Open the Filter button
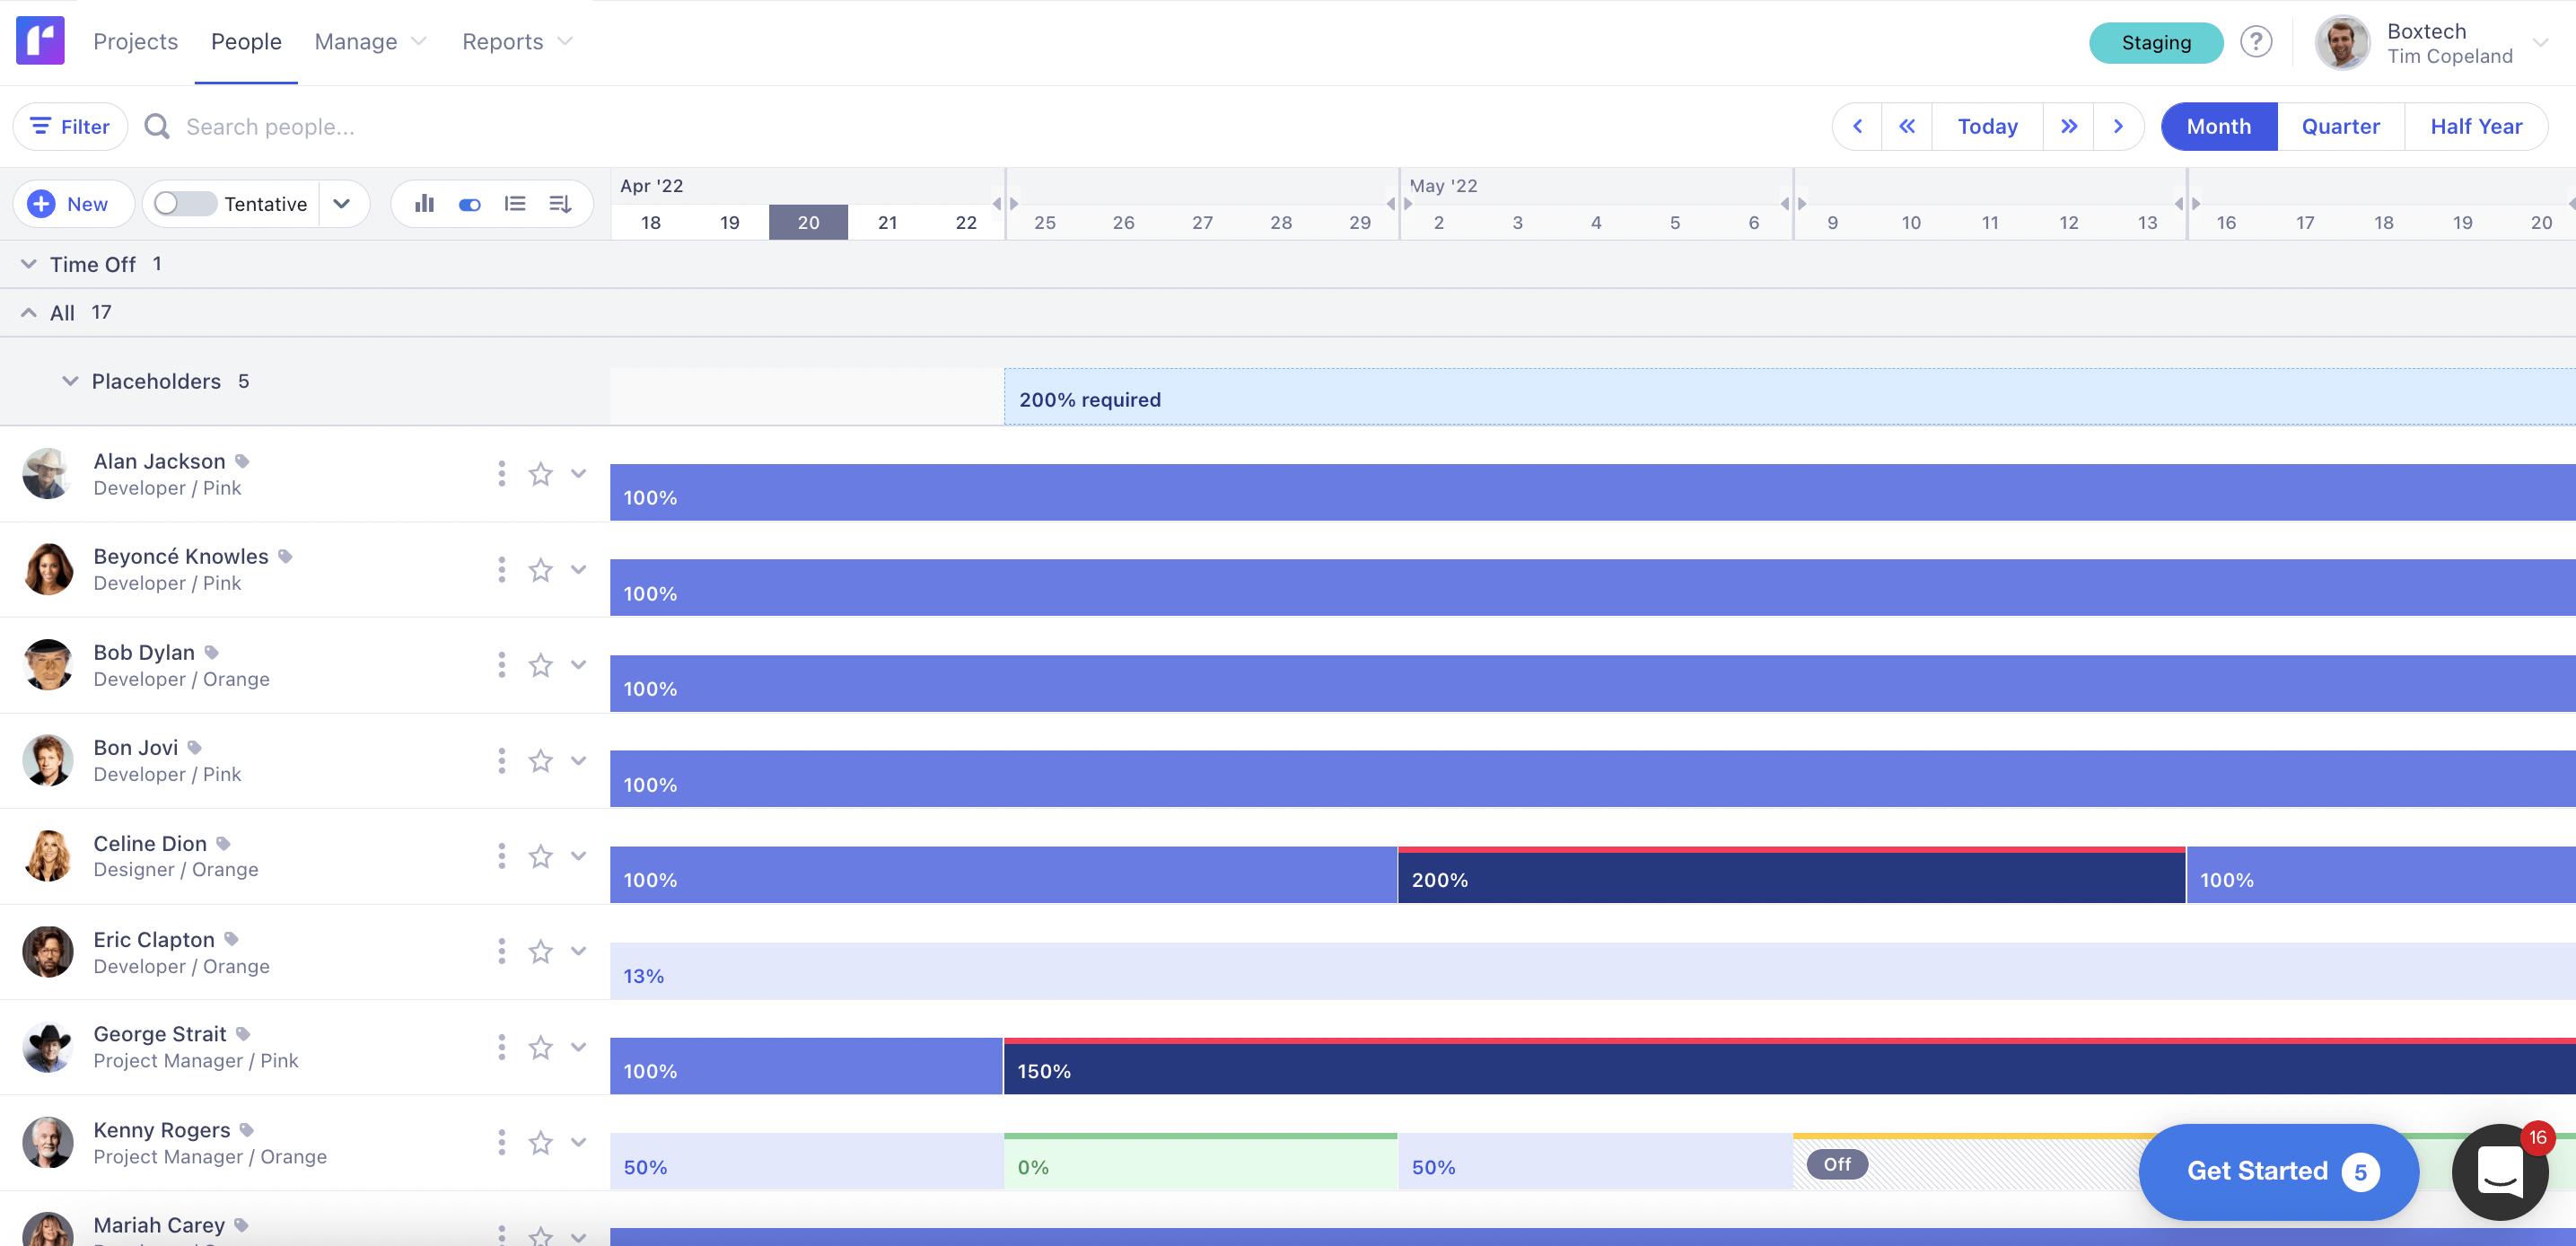Screen dimensions: 2576x1246 click(x=70, y=127)
